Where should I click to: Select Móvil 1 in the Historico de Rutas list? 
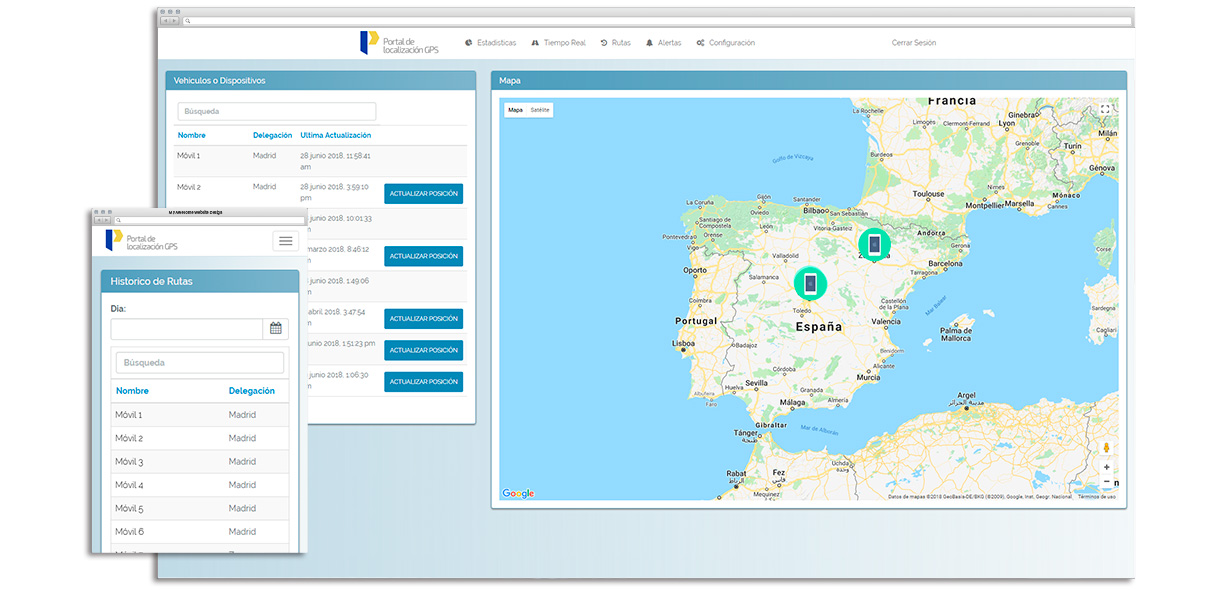200,415
